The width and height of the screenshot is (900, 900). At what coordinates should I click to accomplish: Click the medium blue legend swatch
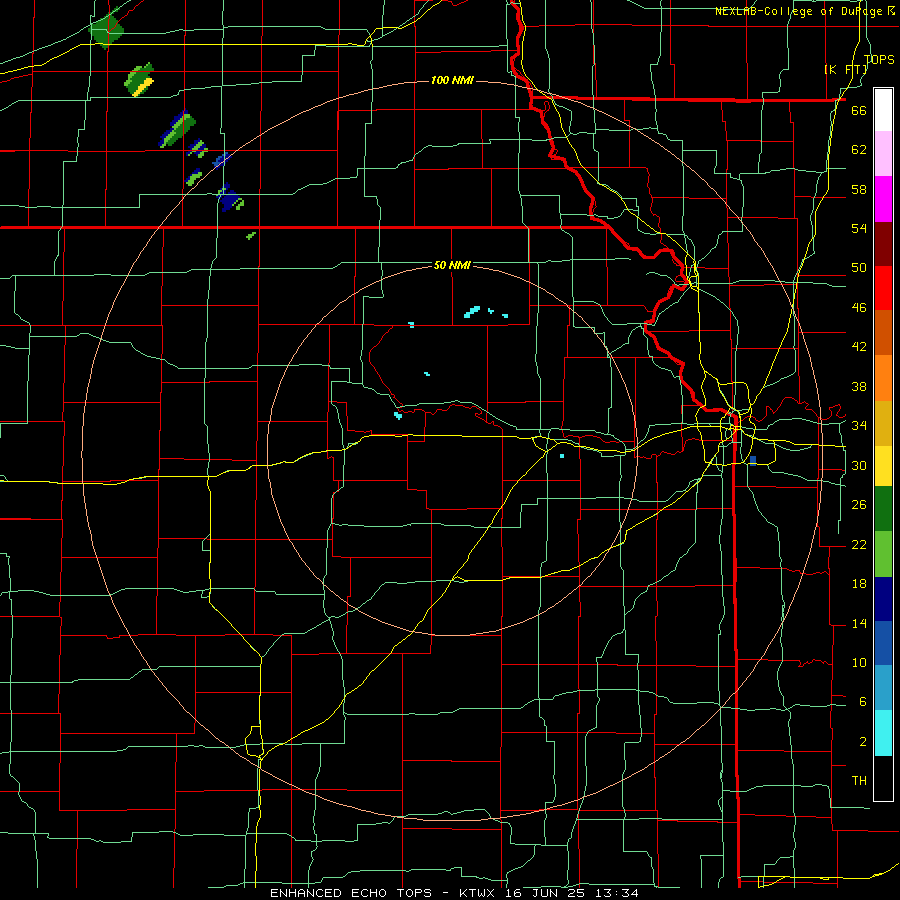coord(883,643)
